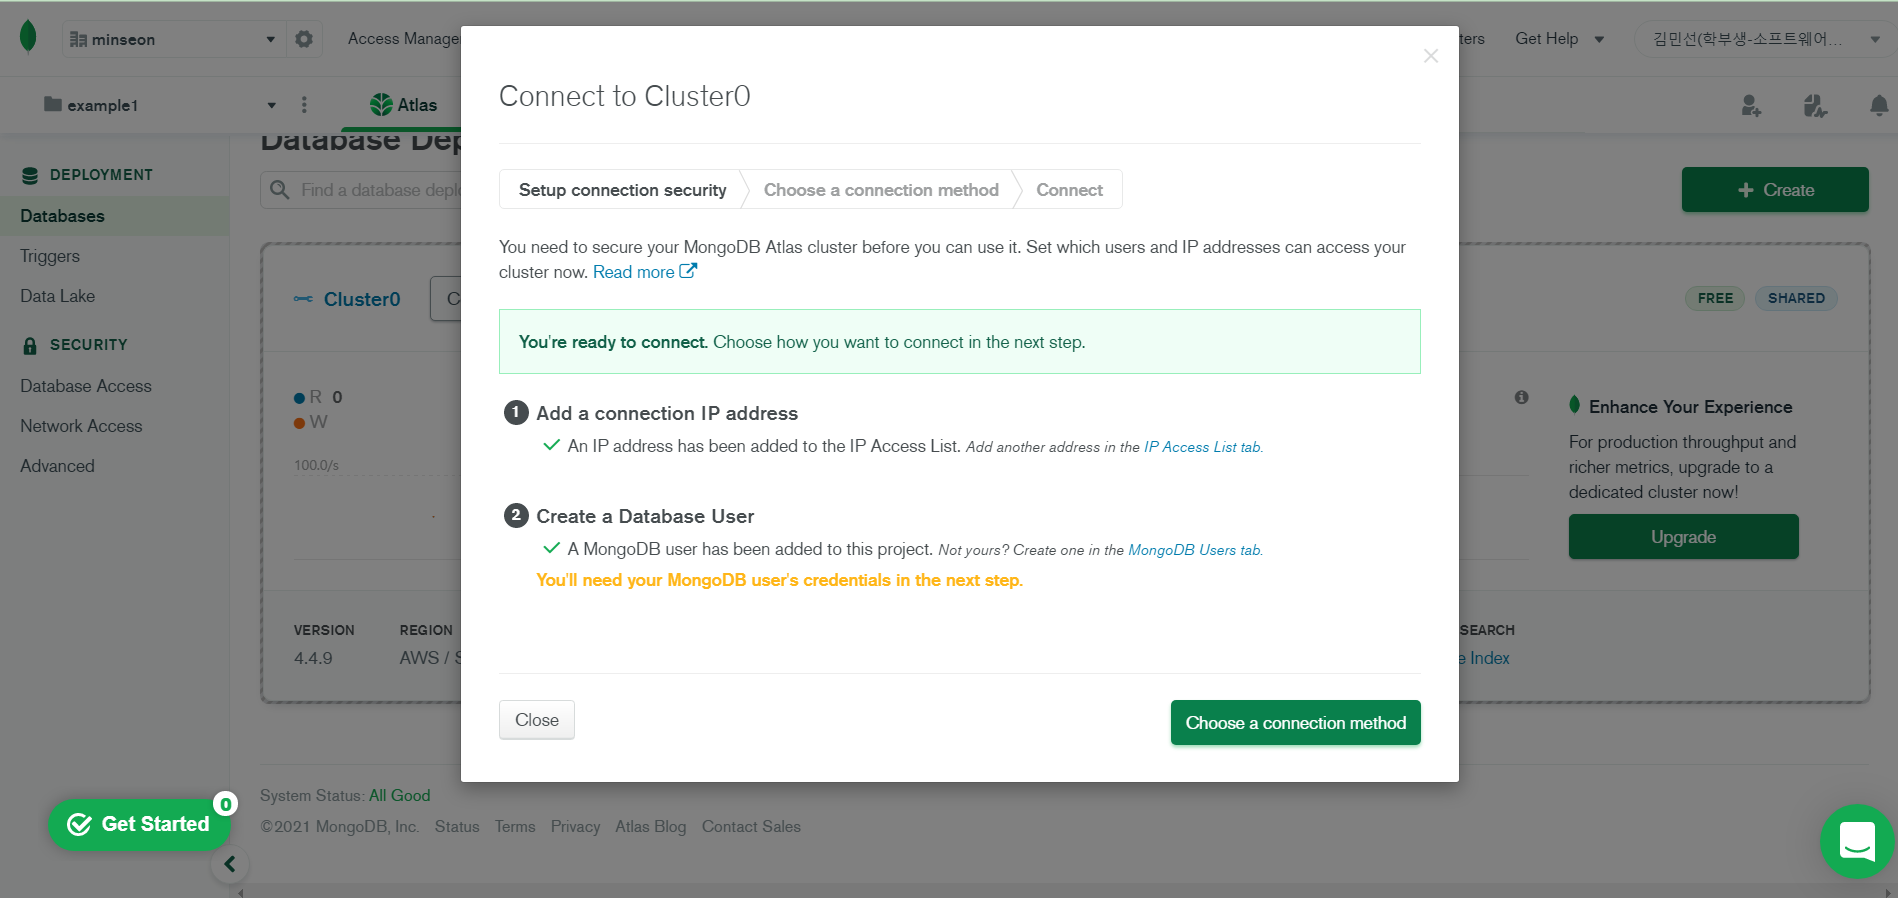The height and width of the screenshot is (898, 1898).
Task: Open the Terms footer link
Action: click(x=515, y=827)
